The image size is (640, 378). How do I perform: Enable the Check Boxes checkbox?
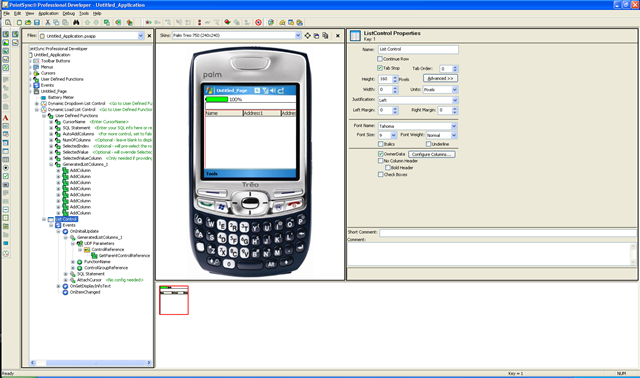pos(381,174)
